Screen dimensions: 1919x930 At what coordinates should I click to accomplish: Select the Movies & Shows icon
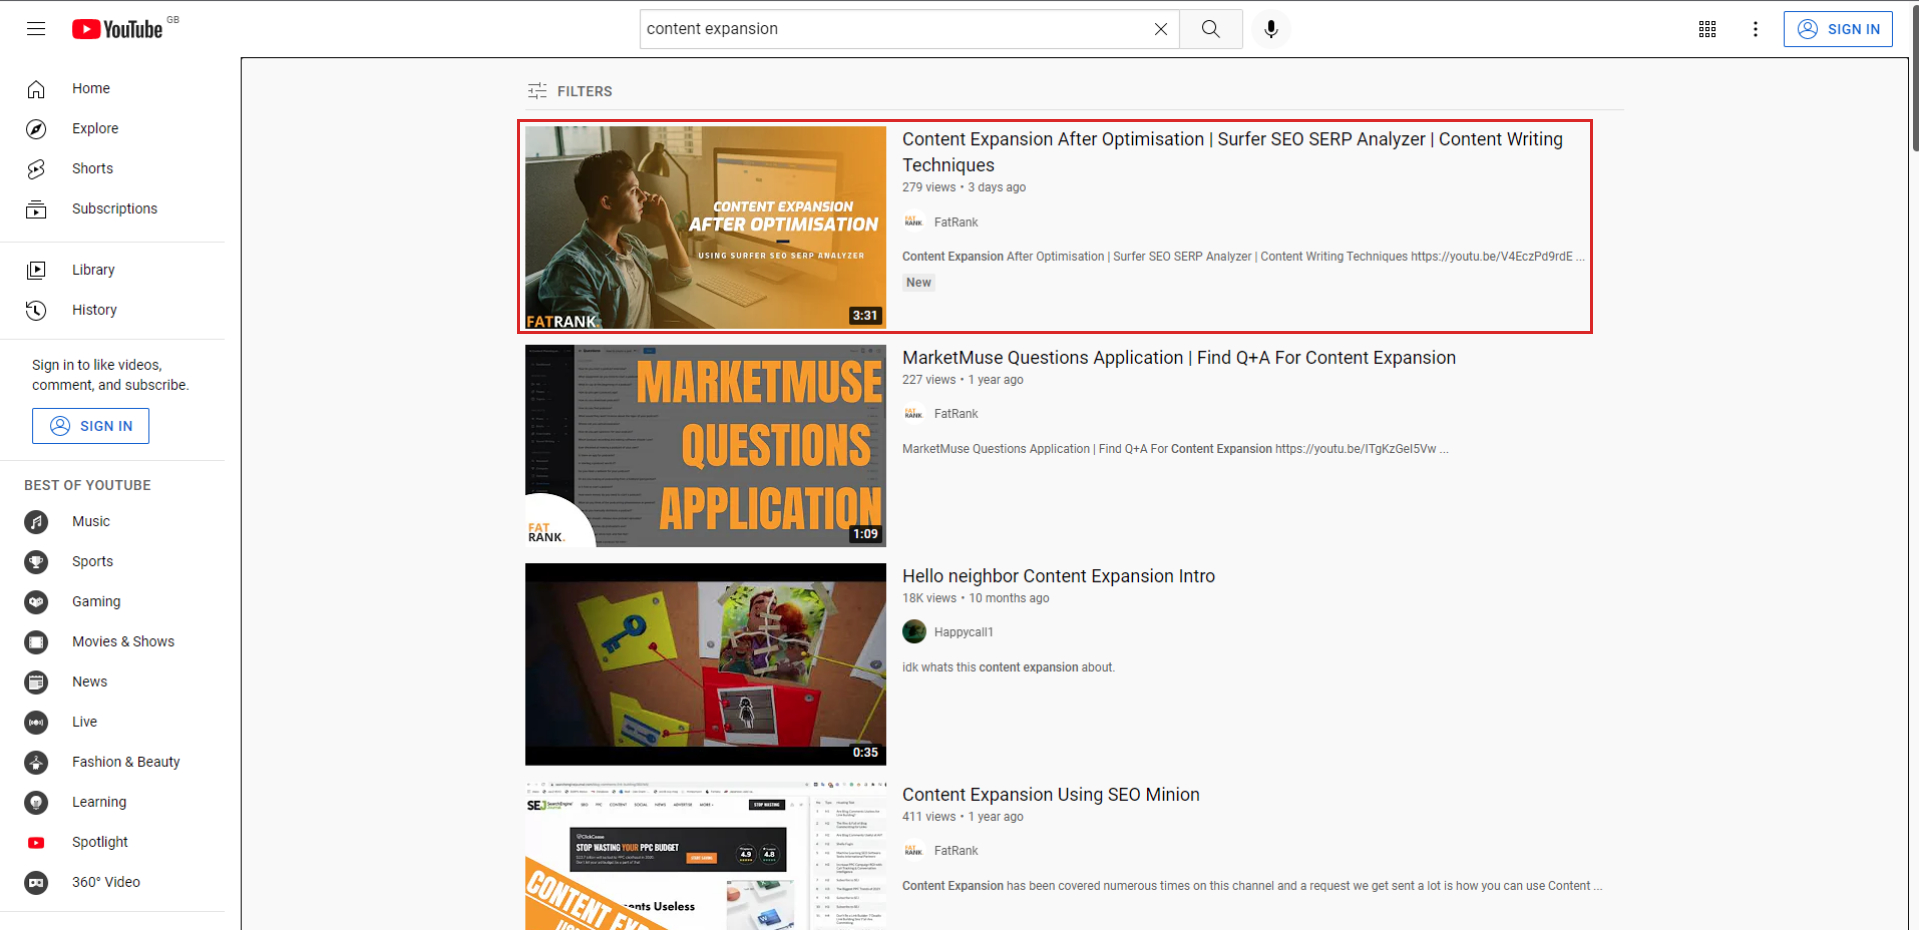click(36, 642)
